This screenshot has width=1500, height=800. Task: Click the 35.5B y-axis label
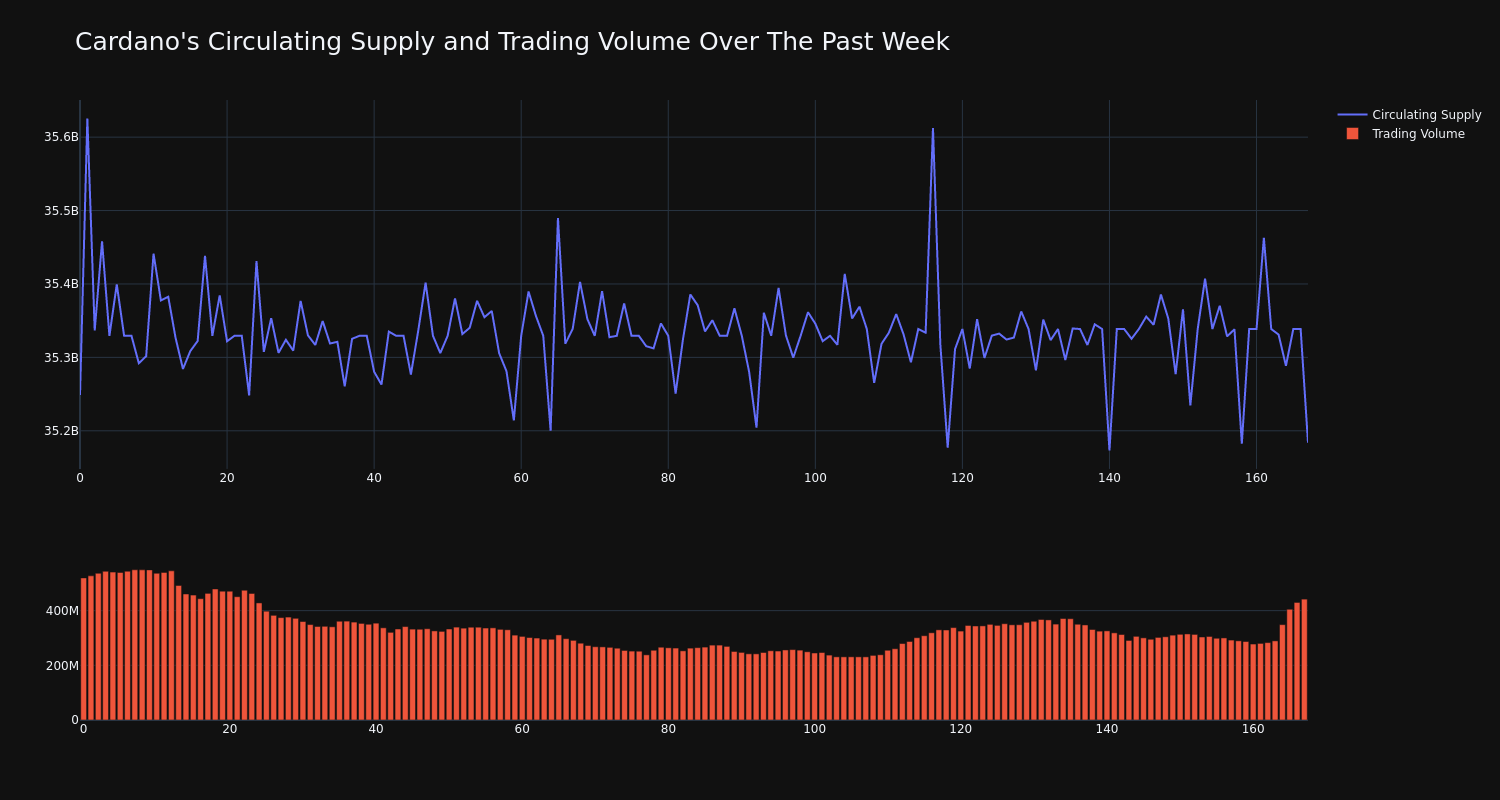(x=61, y=211)
